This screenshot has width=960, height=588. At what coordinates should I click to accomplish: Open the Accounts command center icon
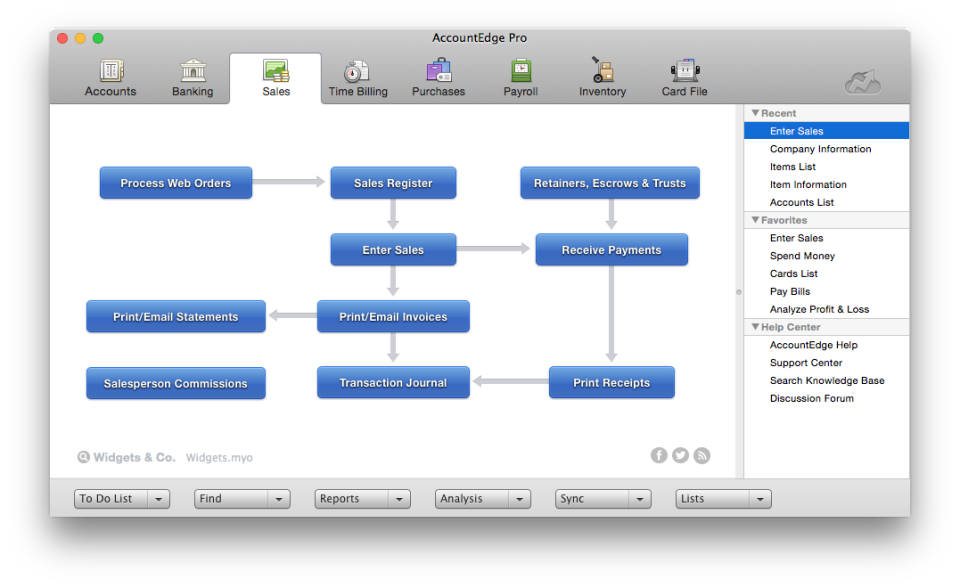[109, 75]
